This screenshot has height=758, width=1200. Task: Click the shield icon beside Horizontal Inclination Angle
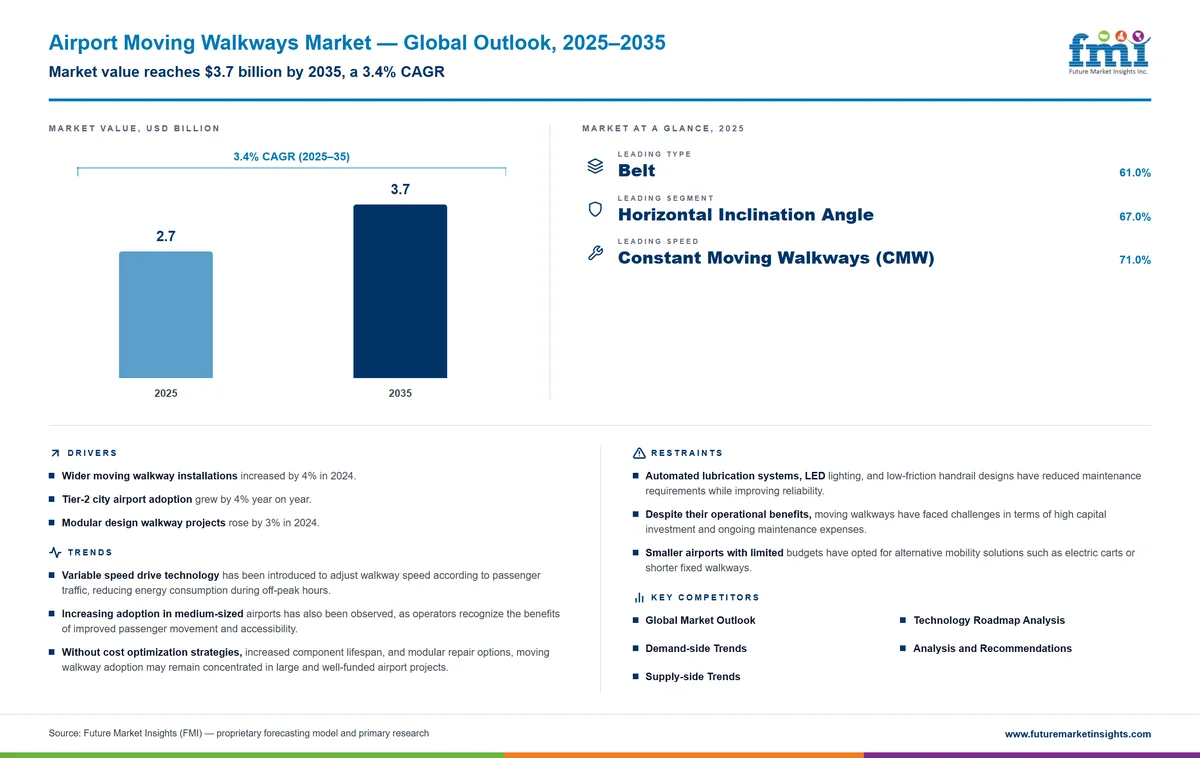point(594,210)
